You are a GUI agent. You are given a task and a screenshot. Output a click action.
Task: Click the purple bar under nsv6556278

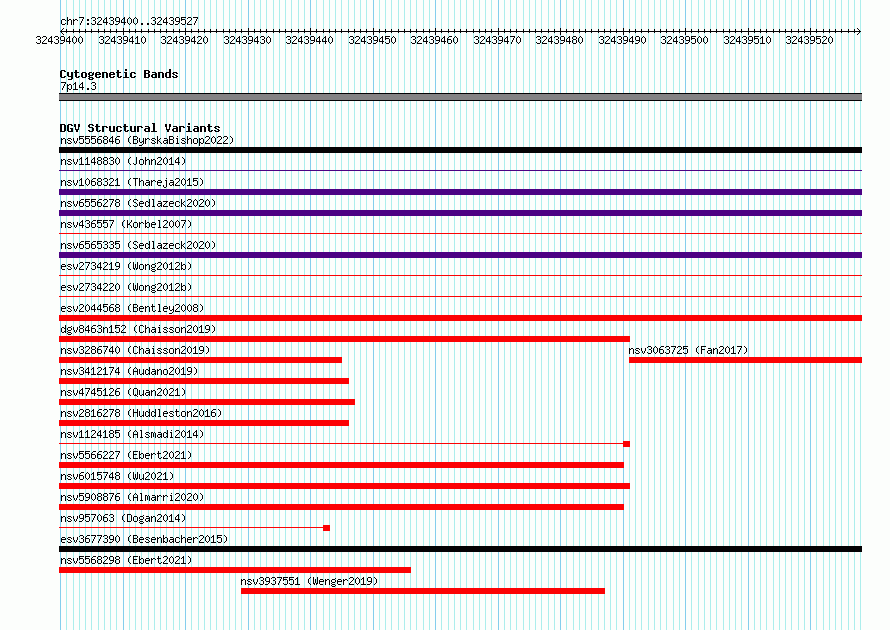(460, 213)
